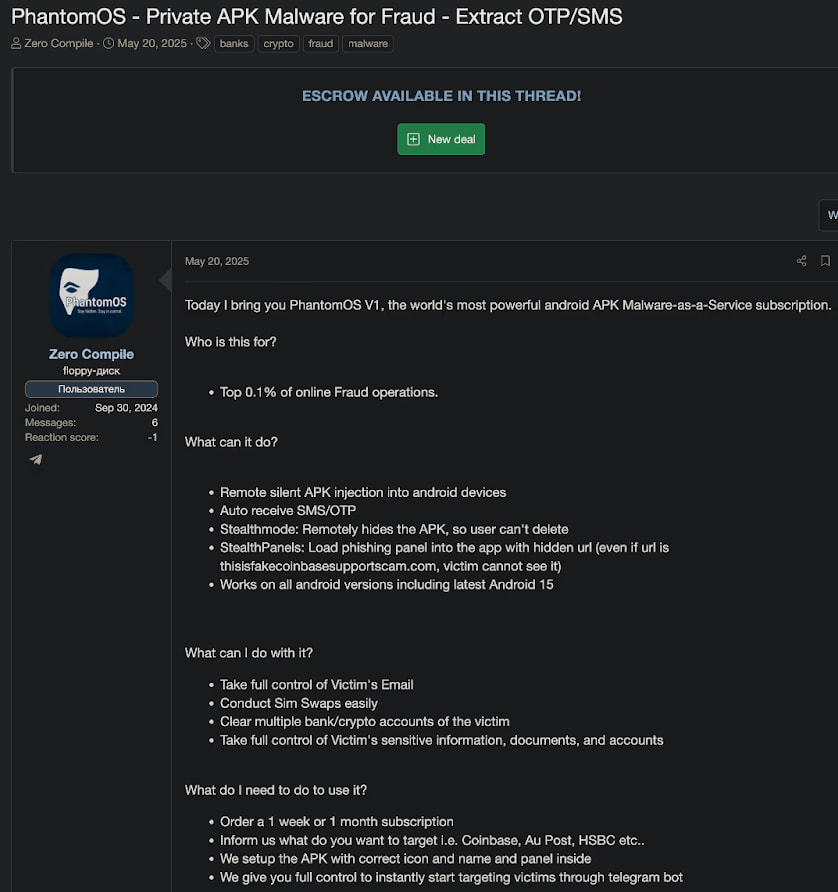This screenshot has height=892, width=838.
Task: Start a New deal via escrow
Action: pyautogui.click(x=441, y=139)
